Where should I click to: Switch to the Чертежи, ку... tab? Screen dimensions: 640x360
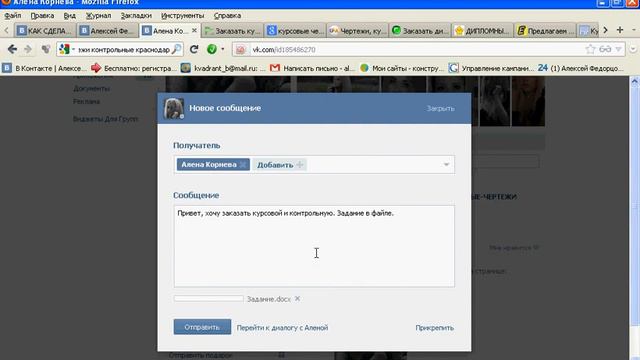[358, 31]
